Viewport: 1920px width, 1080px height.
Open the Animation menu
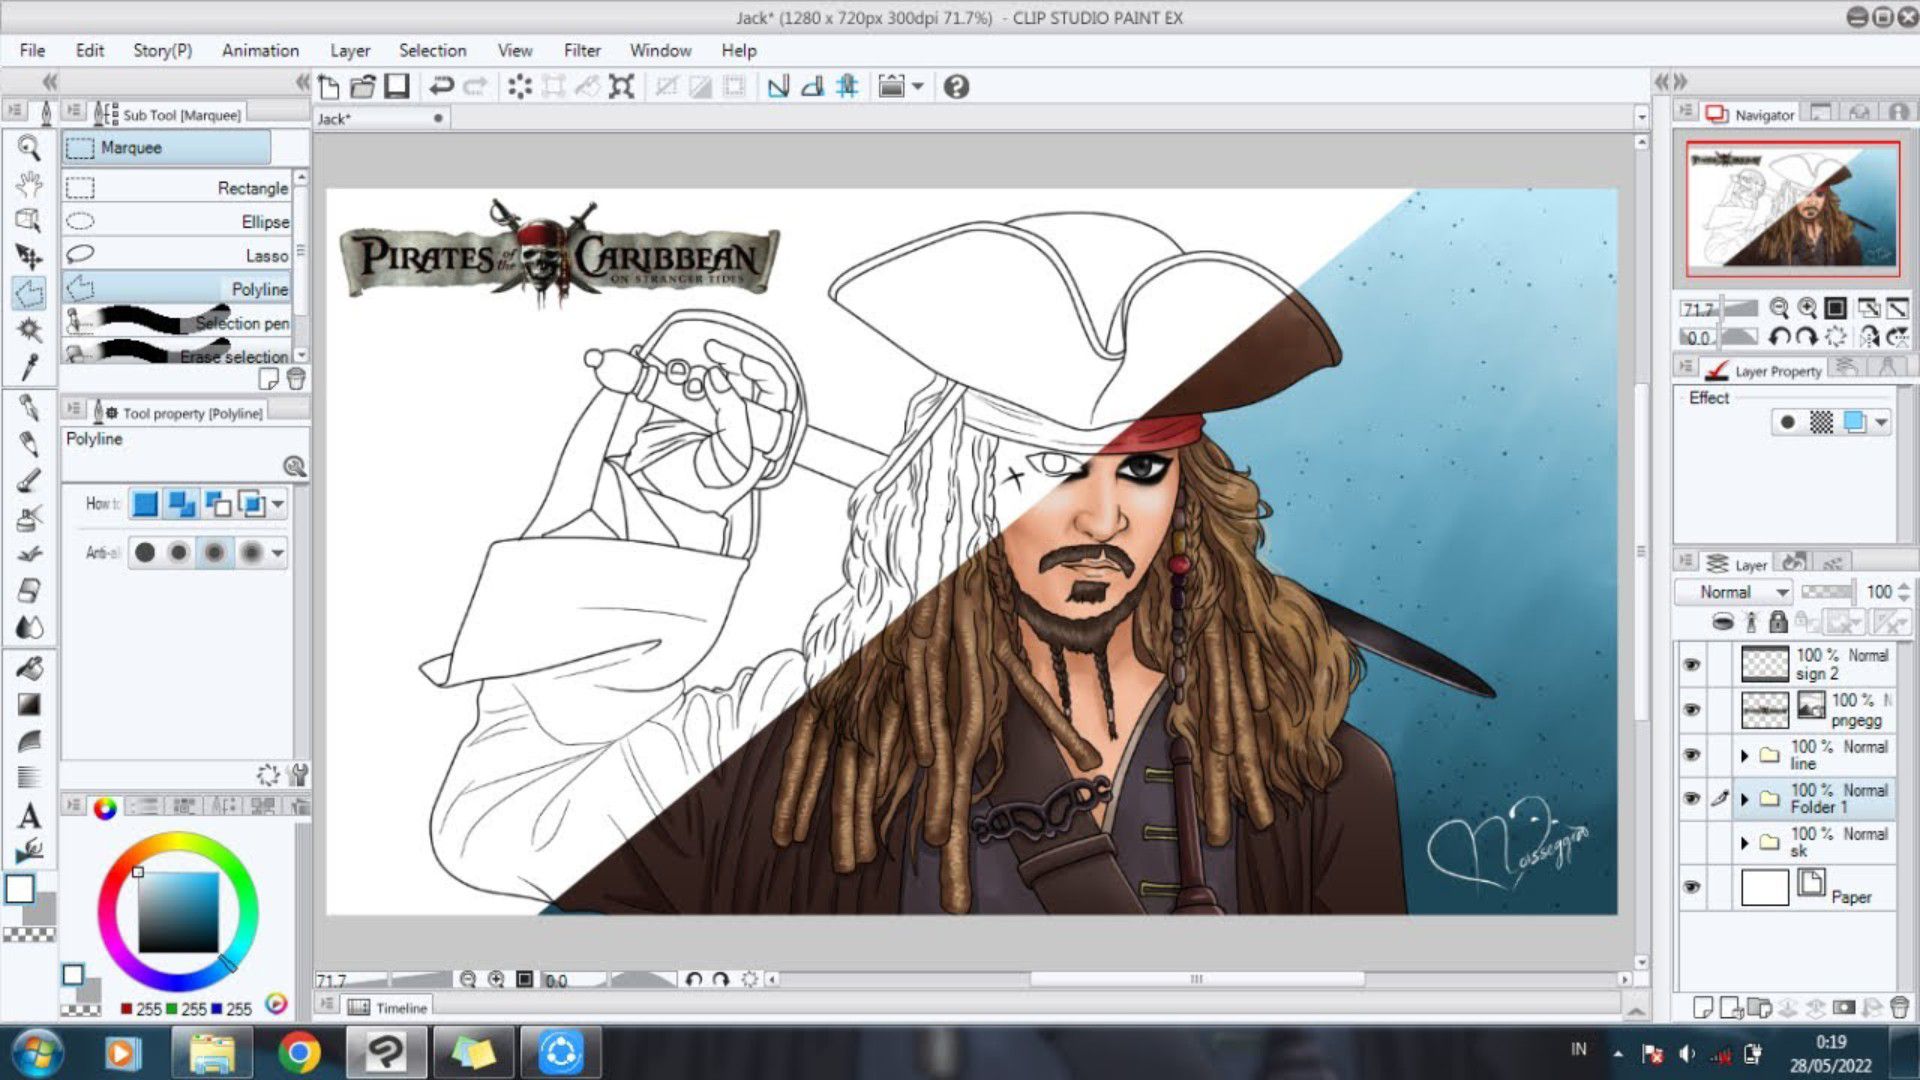tap(260, 50)
